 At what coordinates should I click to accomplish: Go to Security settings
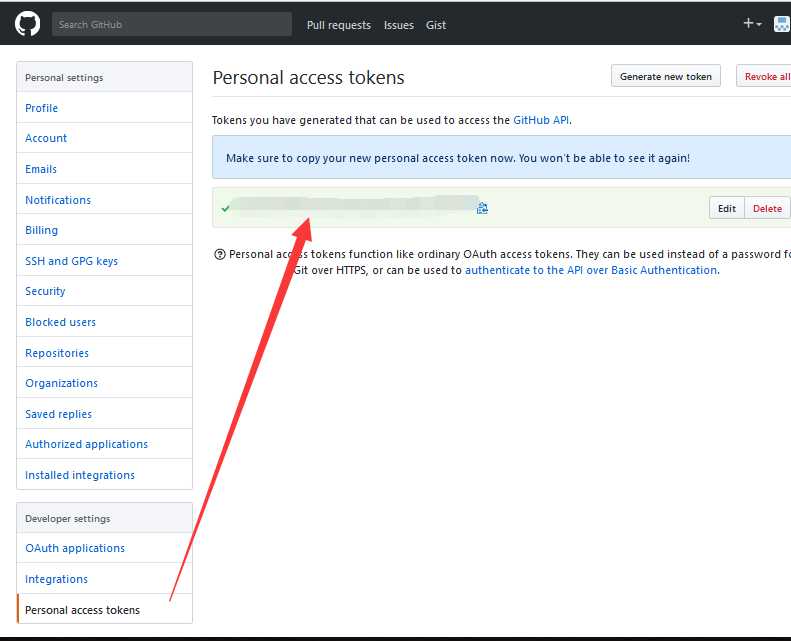click(x=104, y=291)
